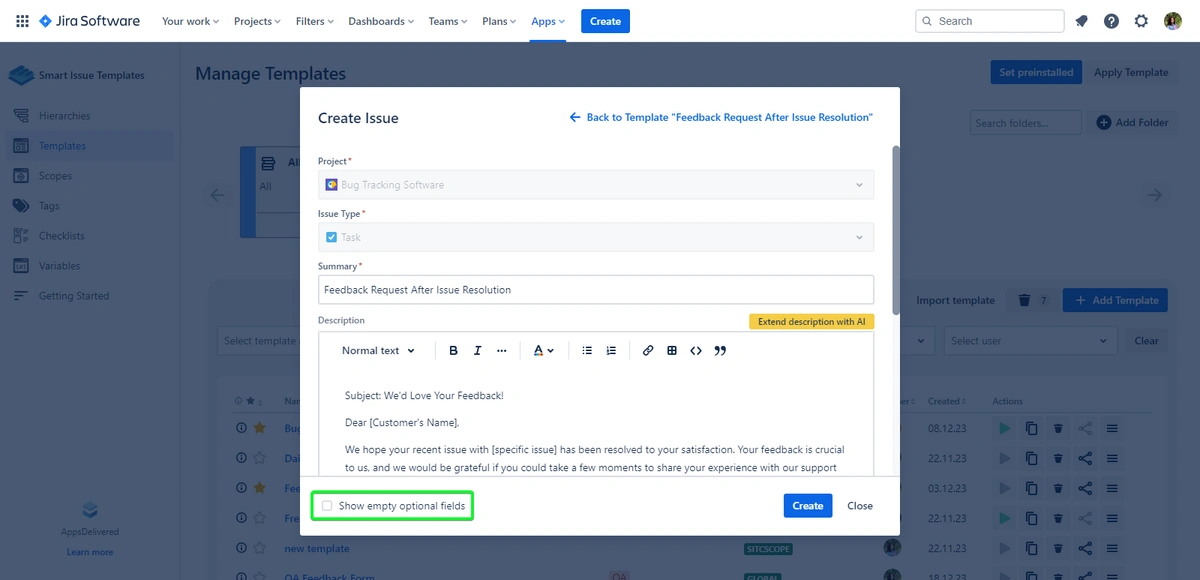Open the Normal text style dropdown
The height and width of the screenshot is (580, 1200).
pyautogui.click(x=377, y=351)
